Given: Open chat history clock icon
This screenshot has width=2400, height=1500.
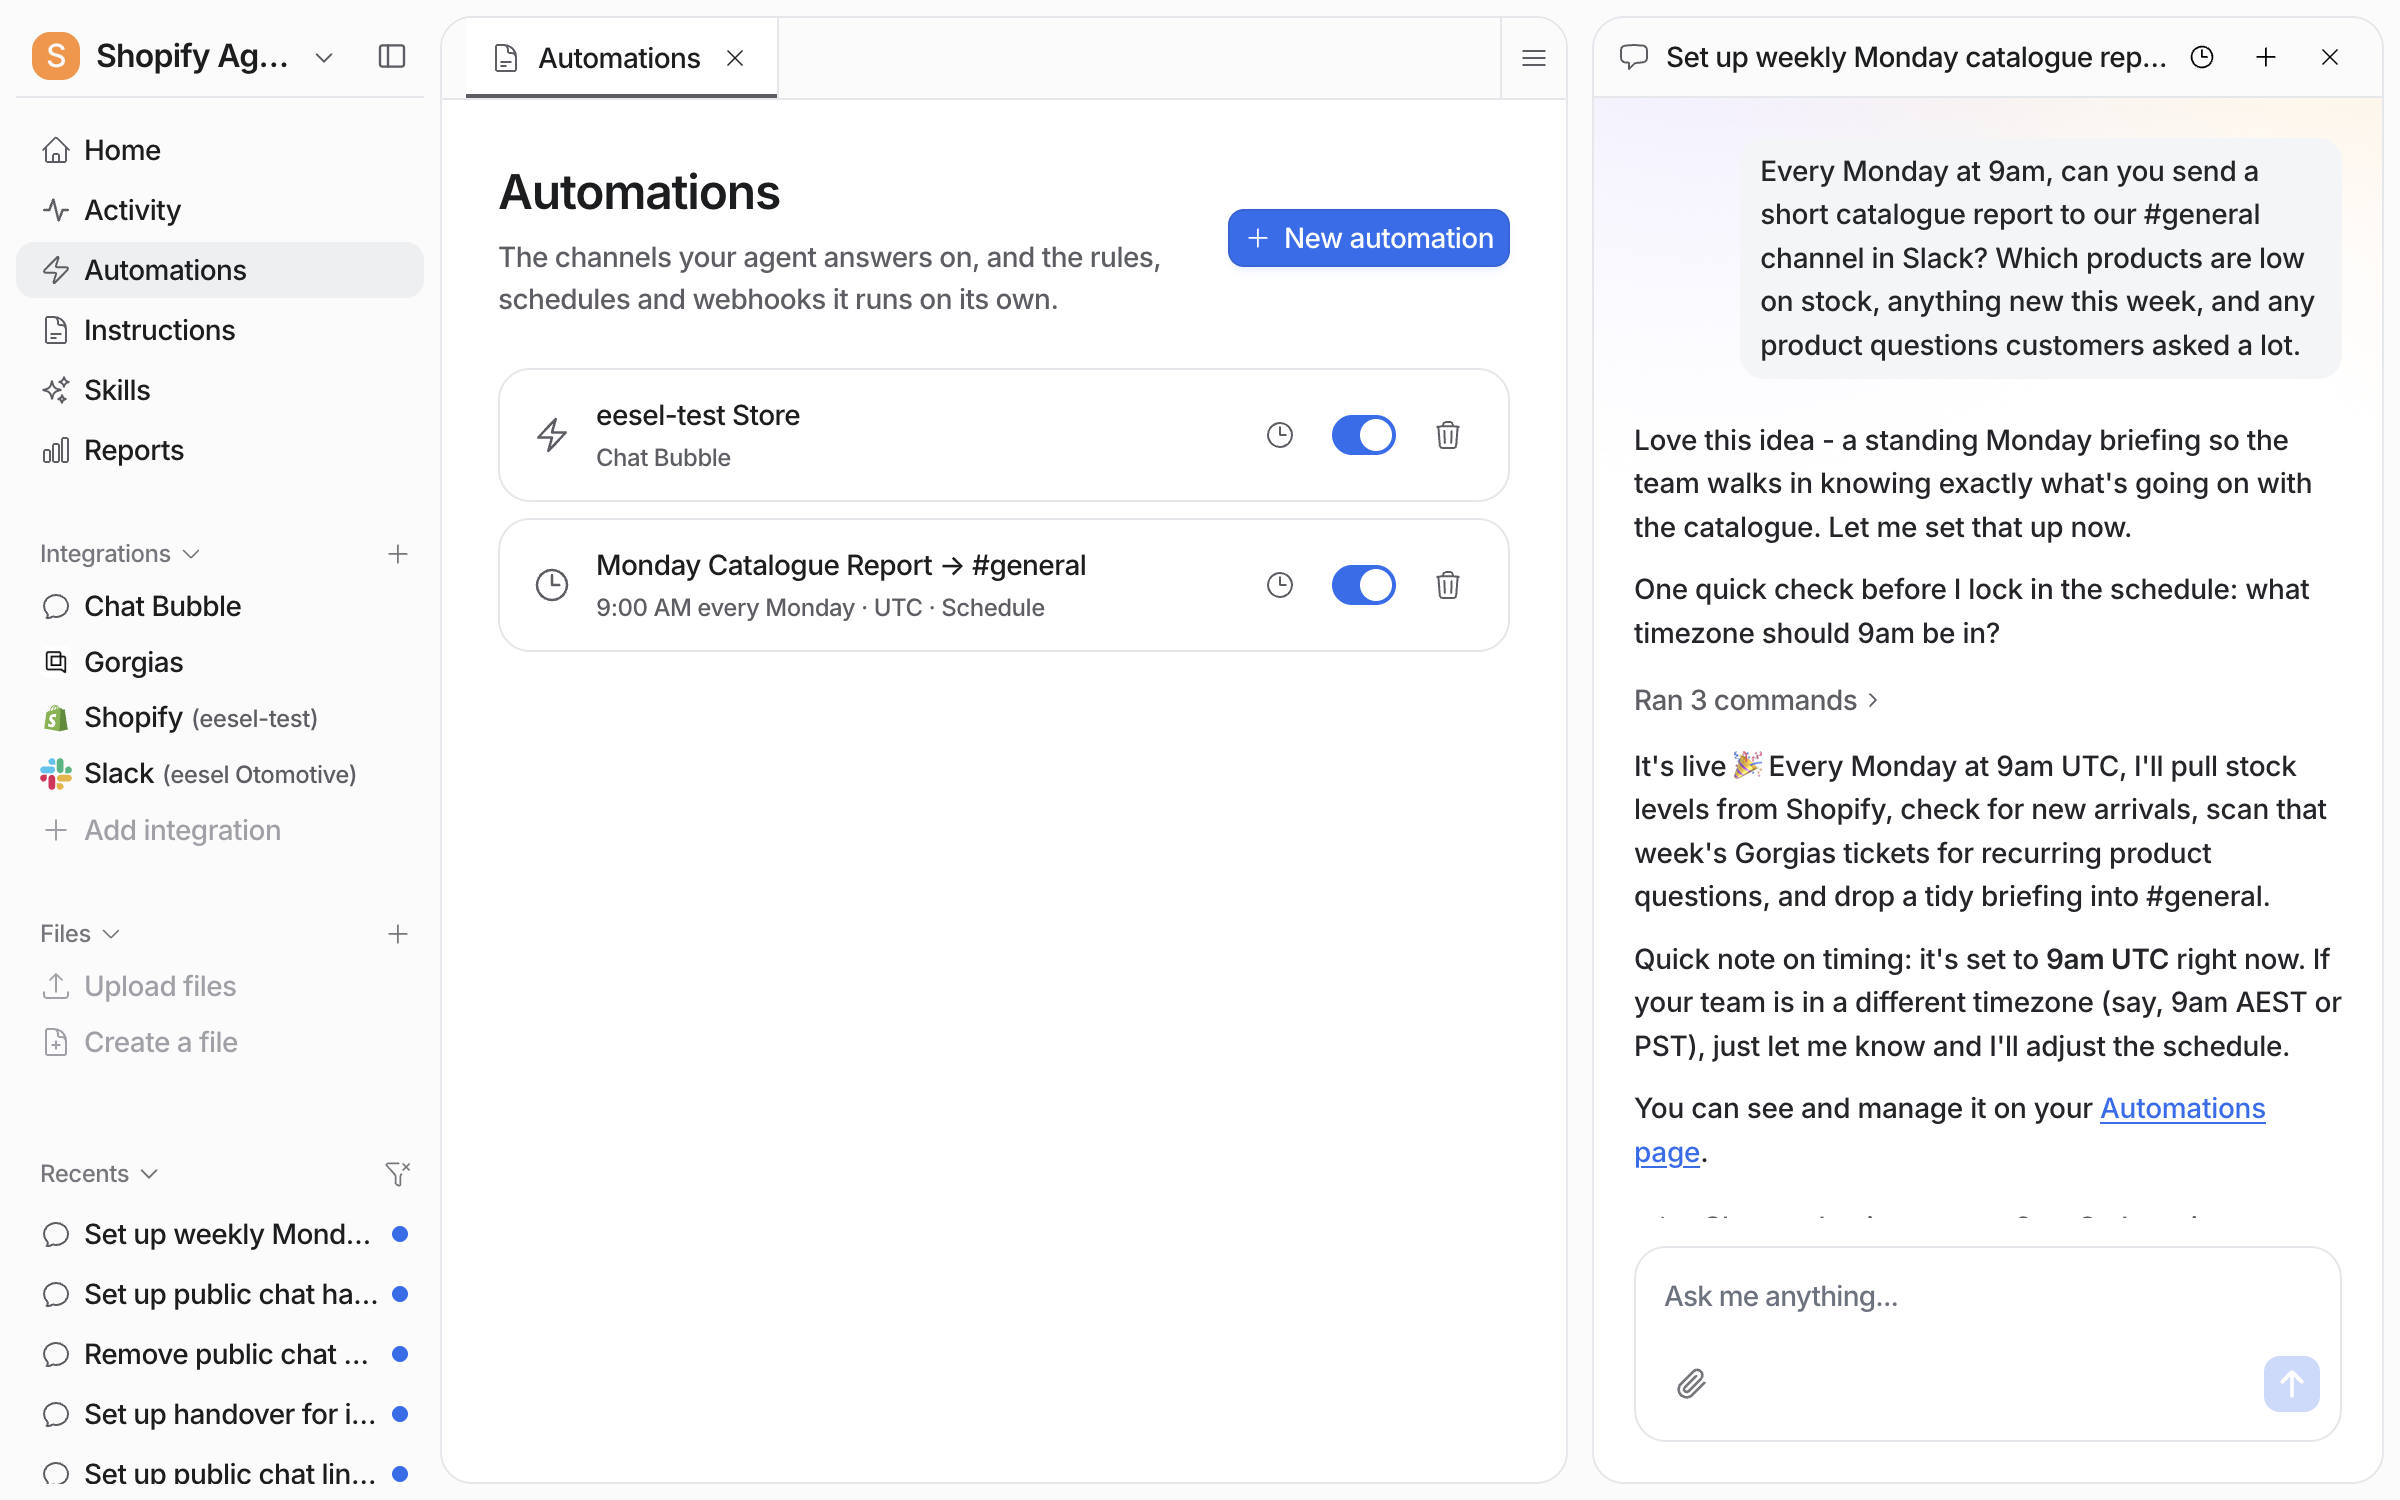Looking at the screenshot, I should tap(2202, 57).
